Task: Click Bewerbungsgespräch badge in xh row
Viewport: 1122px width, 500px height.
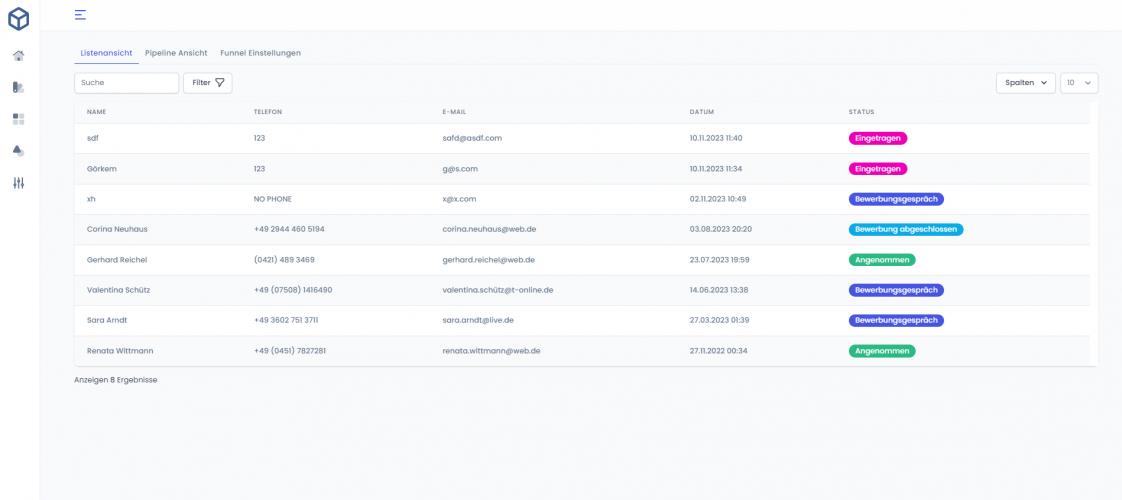Action: click(x=896, y=199)
